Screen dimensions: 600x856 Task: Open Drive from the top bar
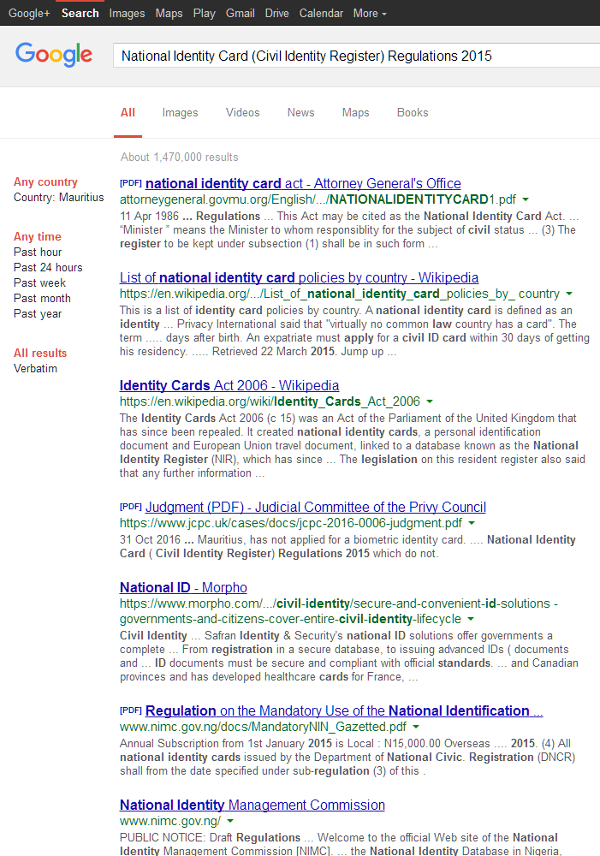277,13
